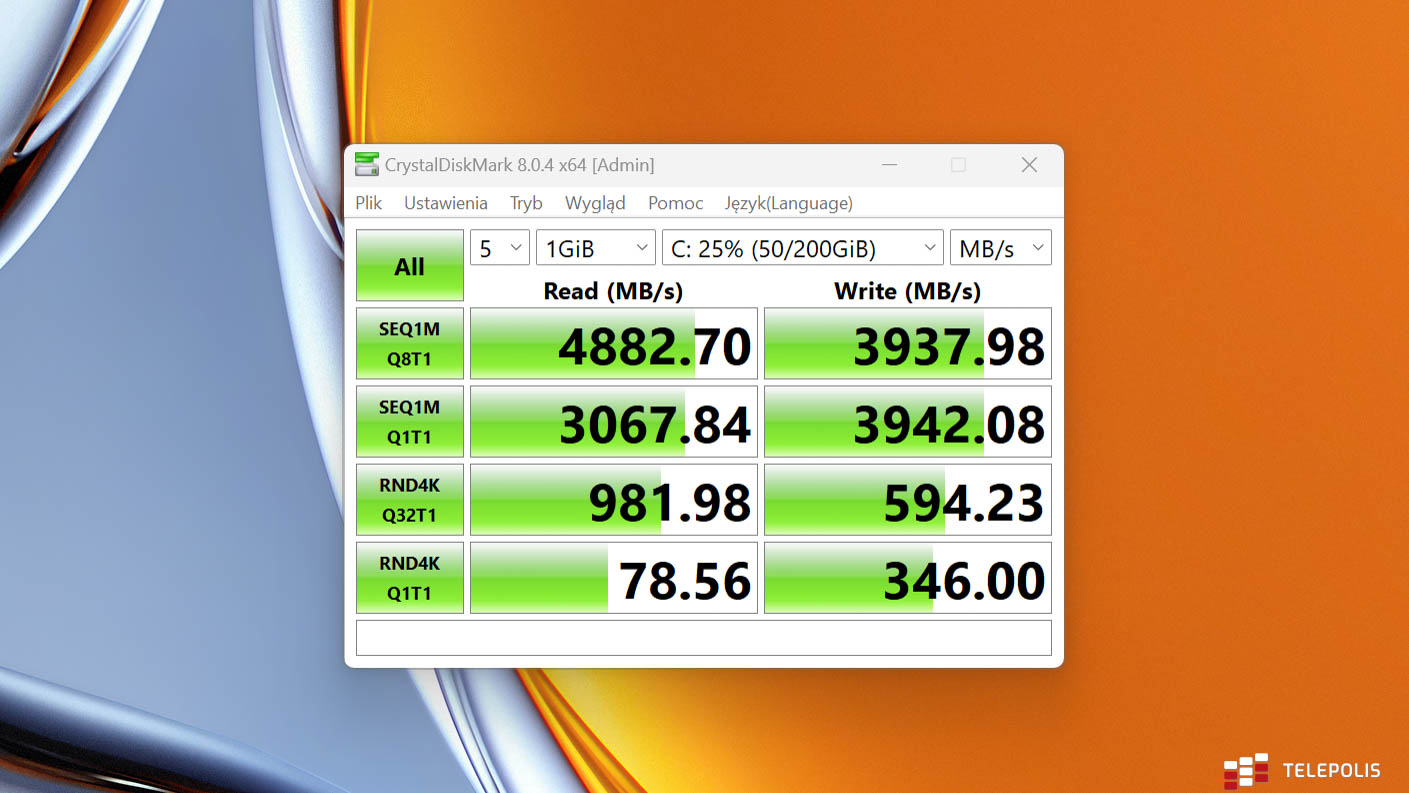
Task: Open the Język(Language) menu
Action: point(788,203)
